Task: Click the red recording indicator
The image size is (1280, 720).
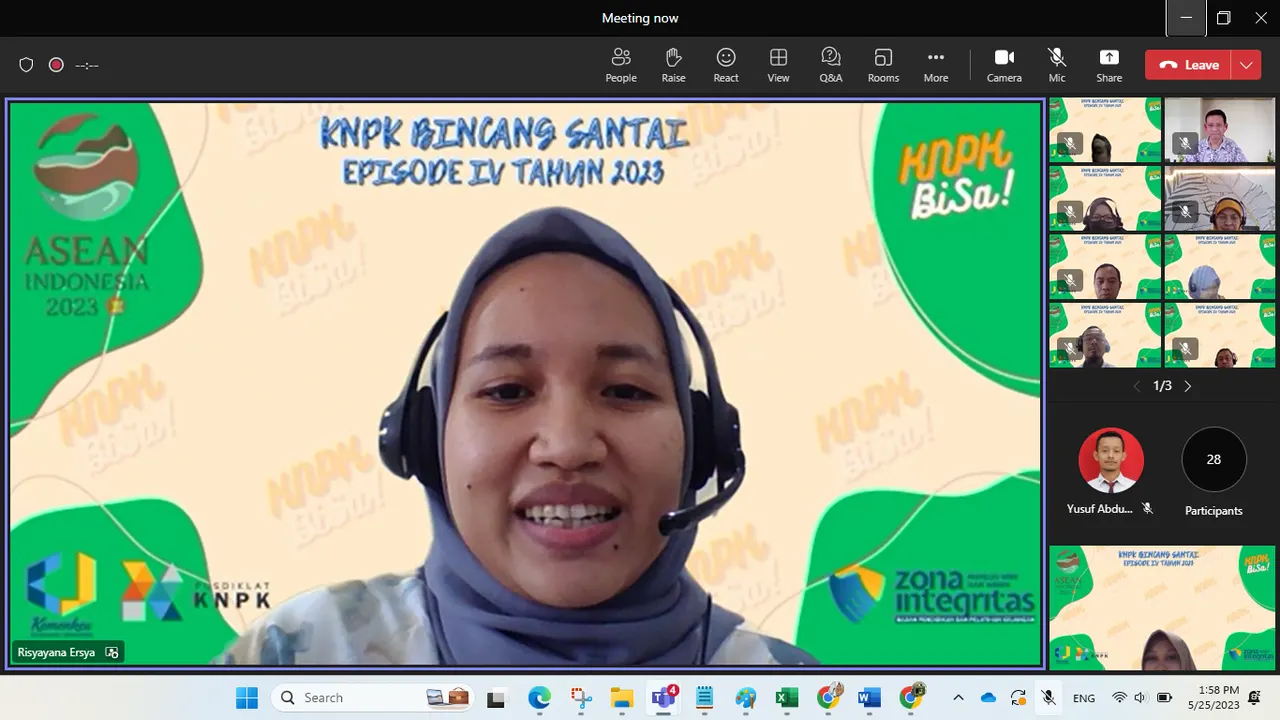Action: (x=56, y=65)
